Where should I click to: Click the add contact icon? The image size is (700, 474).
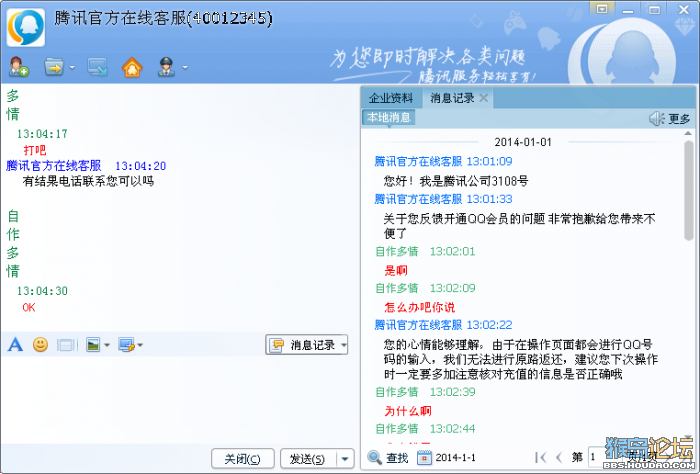[x=19, y=67]
